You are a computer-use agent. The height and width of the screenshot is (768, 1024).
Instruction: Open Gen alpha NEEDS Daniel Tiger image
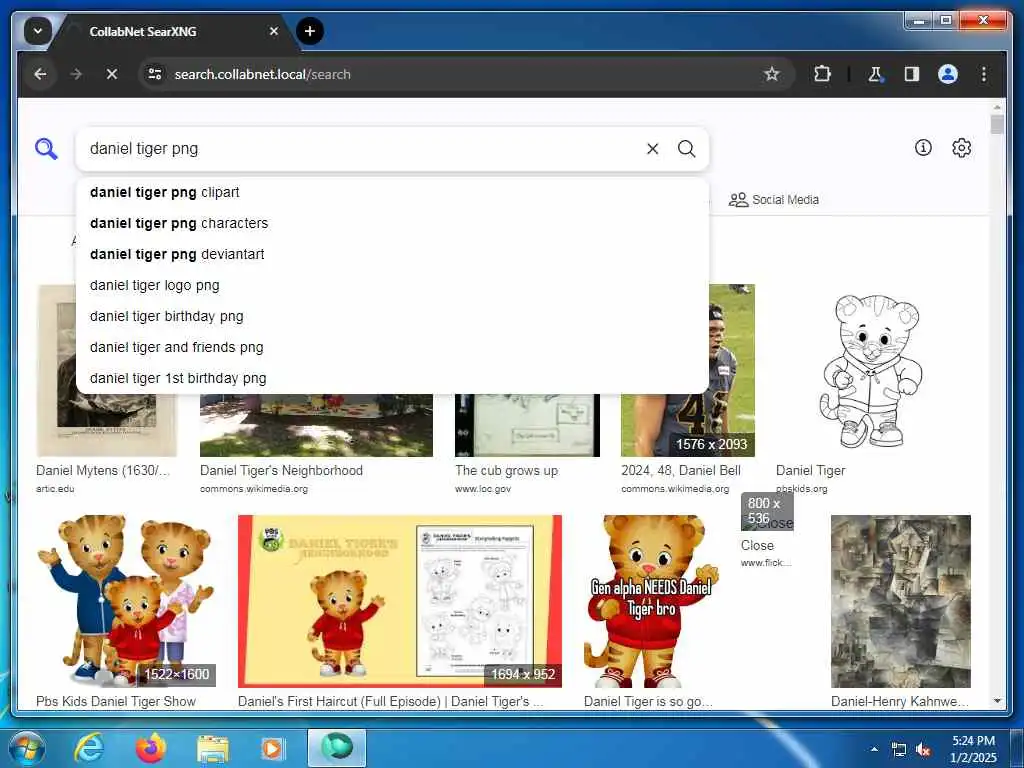click(x=651, y=601)
